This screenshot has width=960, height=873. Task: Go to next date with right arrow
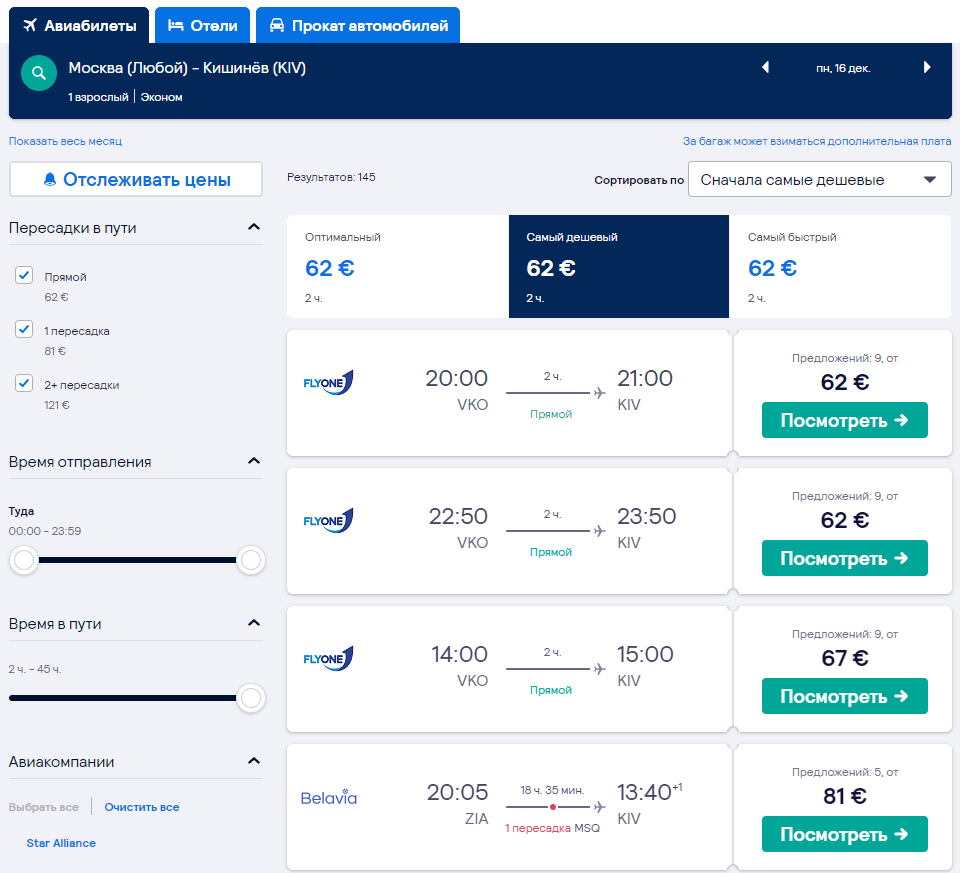927,68
